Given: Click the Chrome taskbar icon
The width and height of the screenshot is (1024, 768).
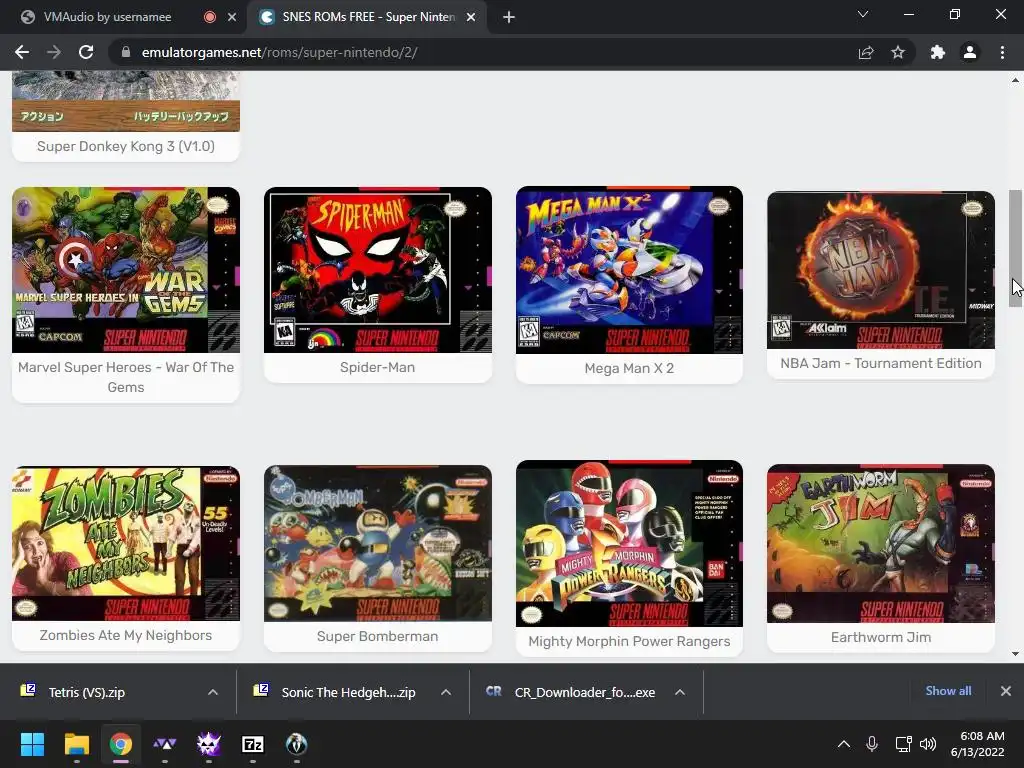Looking at the screenshot, I should click(x=121, y=744).
